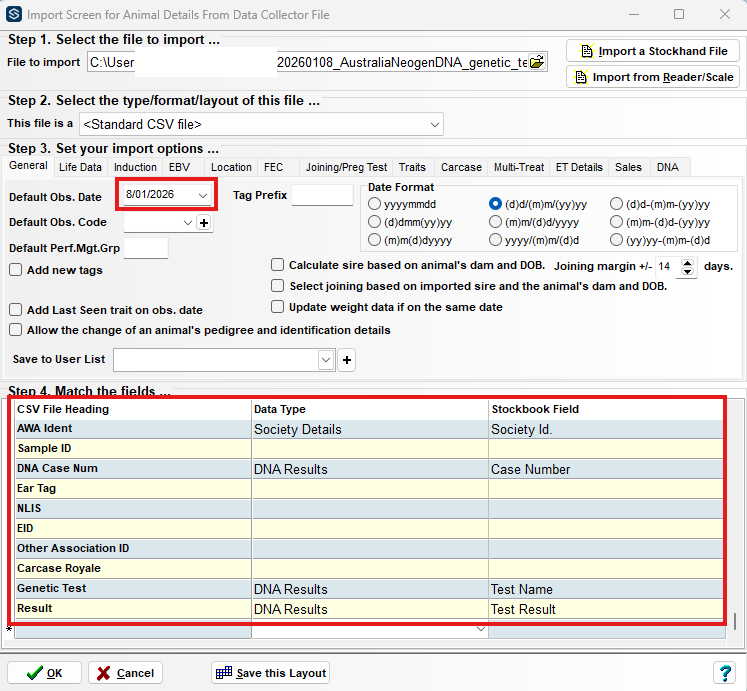Expand the Save to User List dropdown
747x691 pixels.
point(326,360)
